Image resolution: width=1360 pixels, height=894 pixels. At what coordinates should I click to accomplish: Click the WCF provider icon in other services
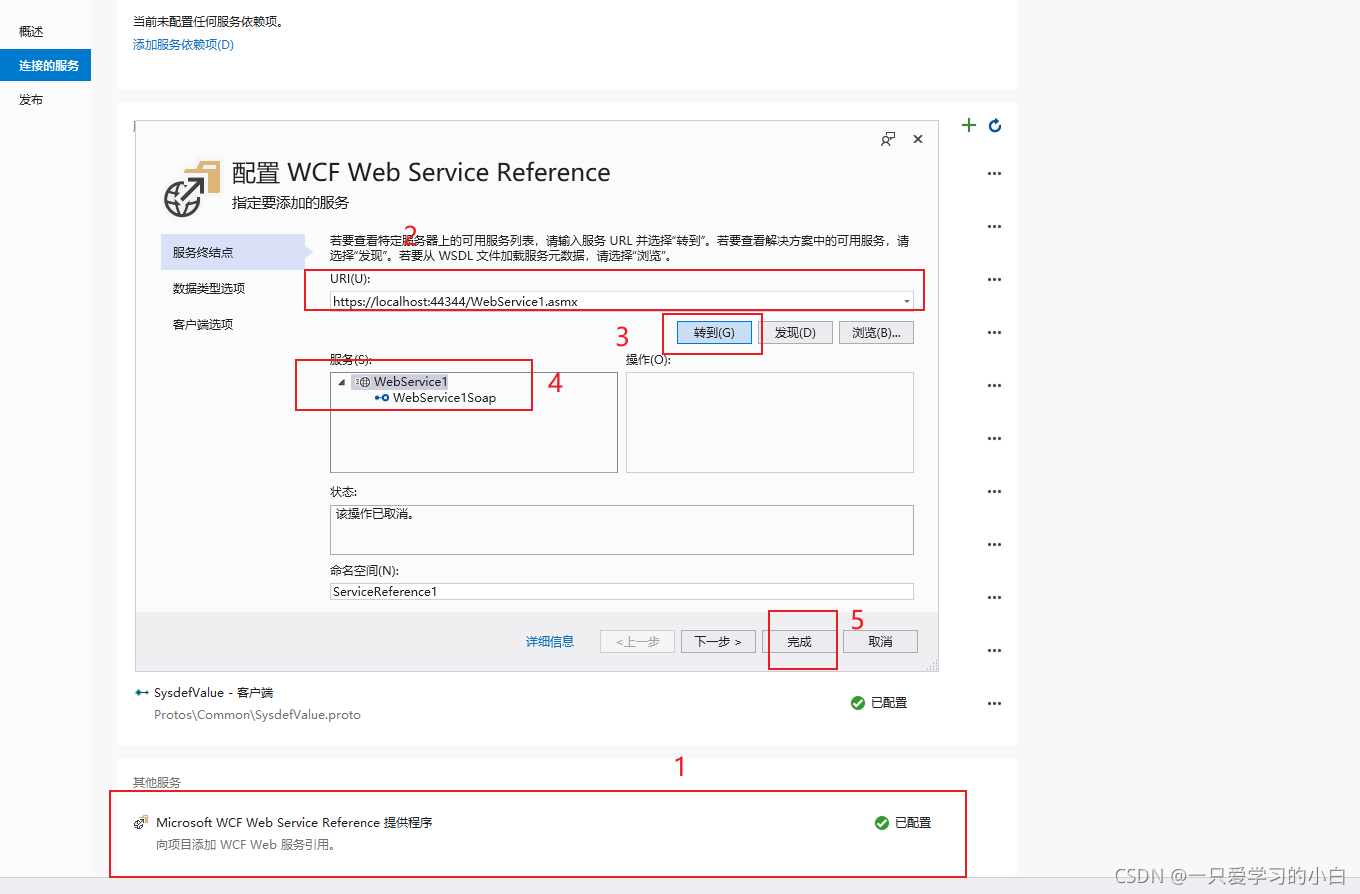point(141,823)
